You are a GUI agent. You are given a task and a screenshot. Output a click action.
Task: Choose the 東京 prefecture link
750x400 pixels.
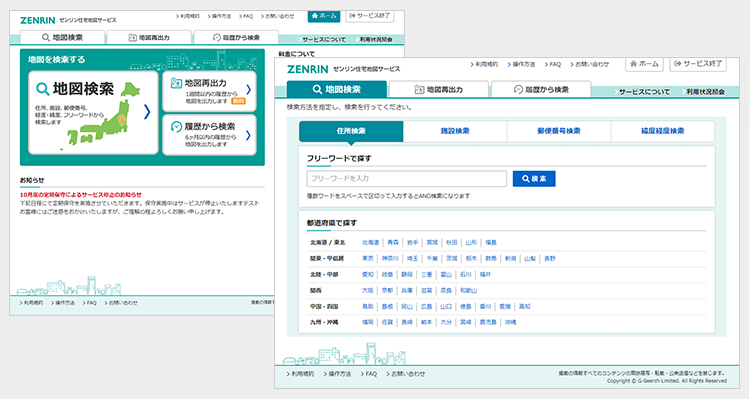(368, 258)
